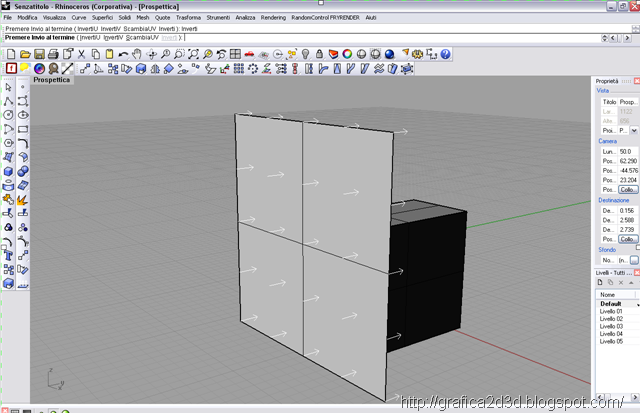Select the Prospettica viewport title tab
The width and height of the screenshot is (640, 413).
[53, 80]
